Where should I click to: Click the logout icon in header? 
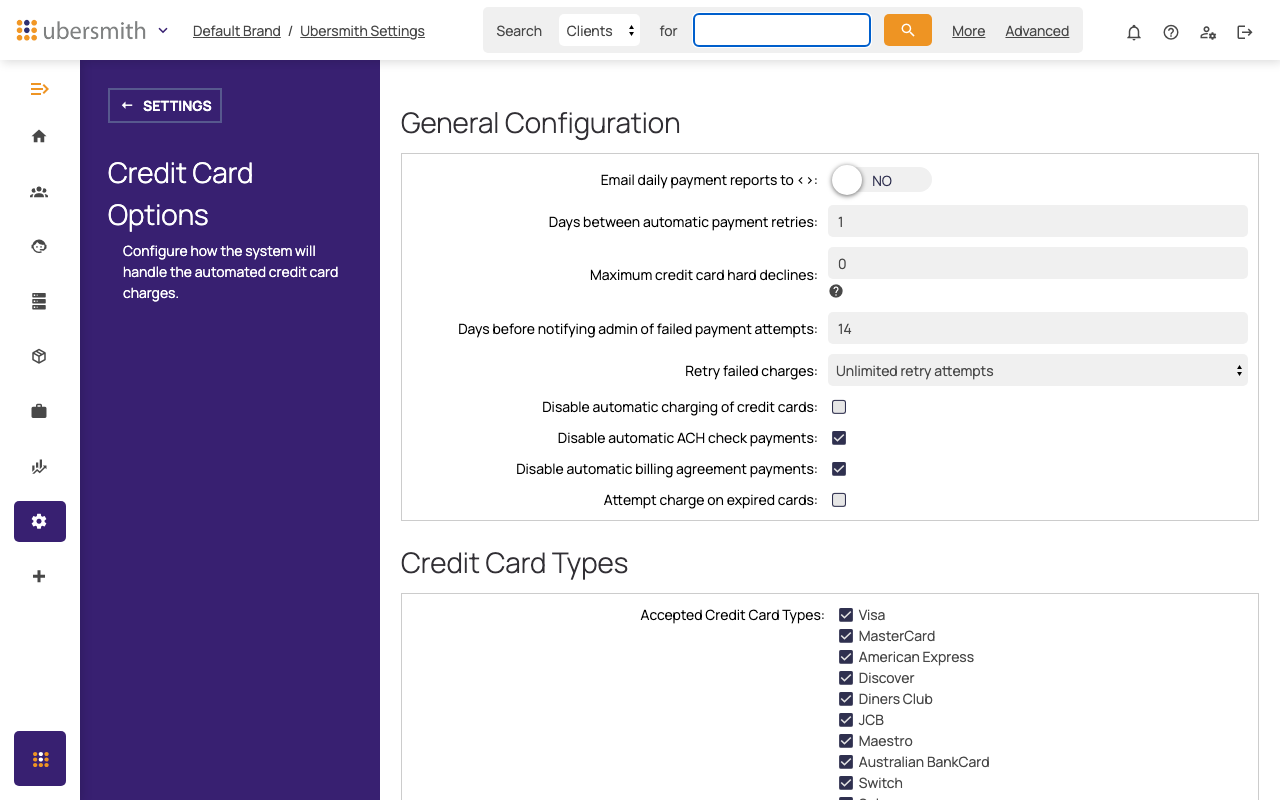1245,32
